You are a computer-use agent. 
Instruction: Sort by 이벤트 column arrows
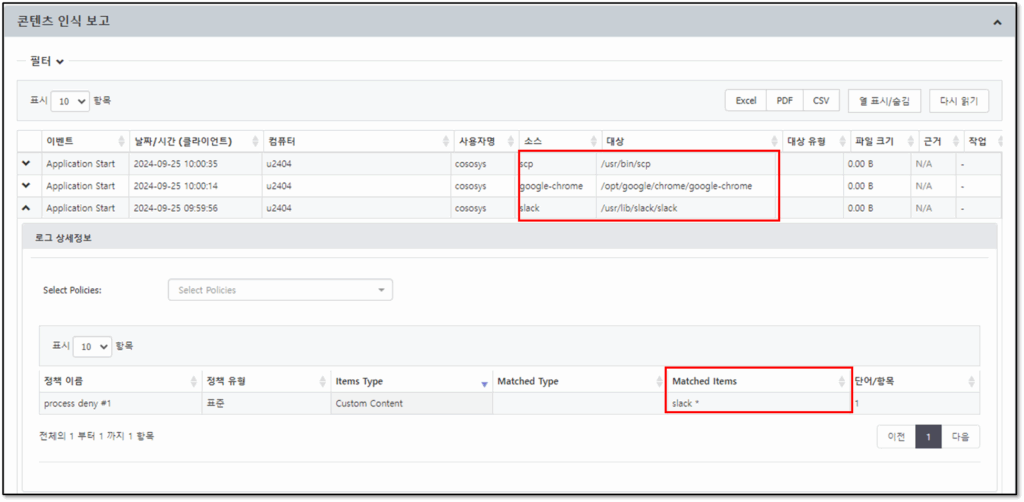point(121,142)
